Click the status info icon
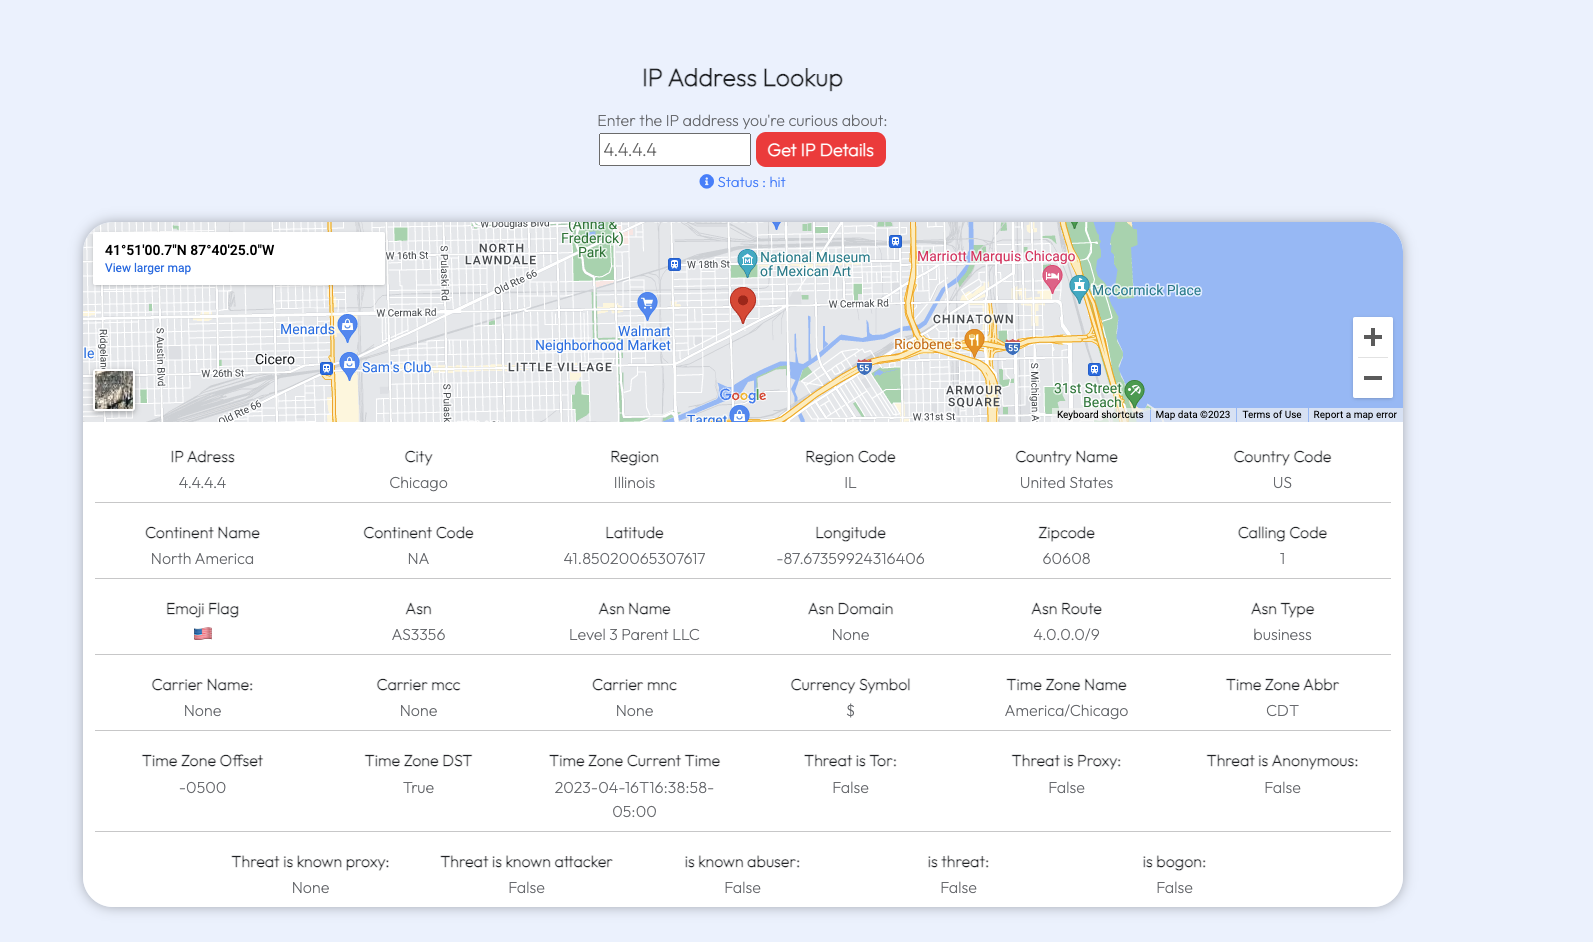This screenshot has width=1593, height=942. (706, 182)
